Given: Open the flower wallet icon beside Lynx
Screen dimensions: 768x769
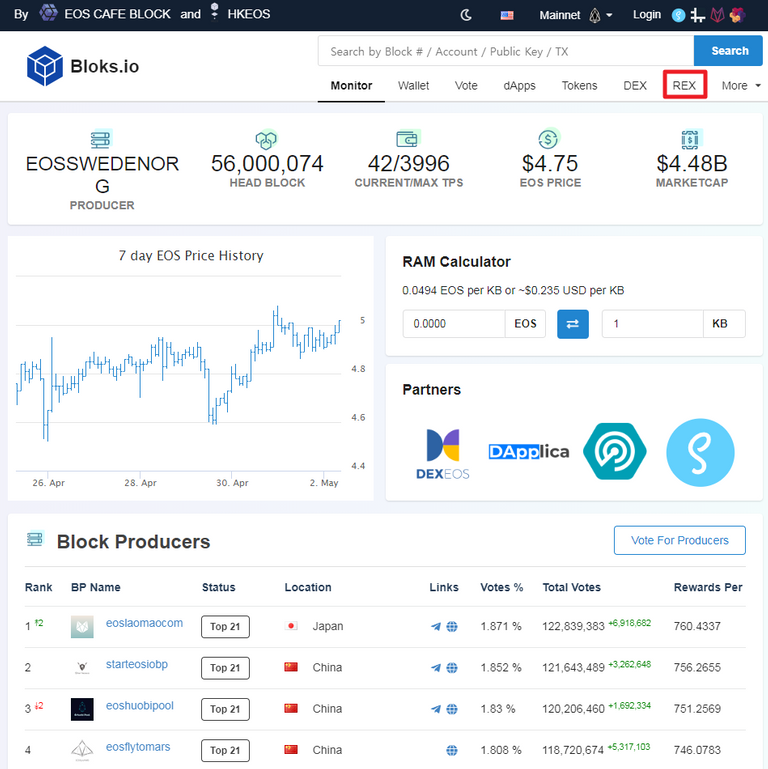Looking at the screenshot, I should [x=737, y=15].
